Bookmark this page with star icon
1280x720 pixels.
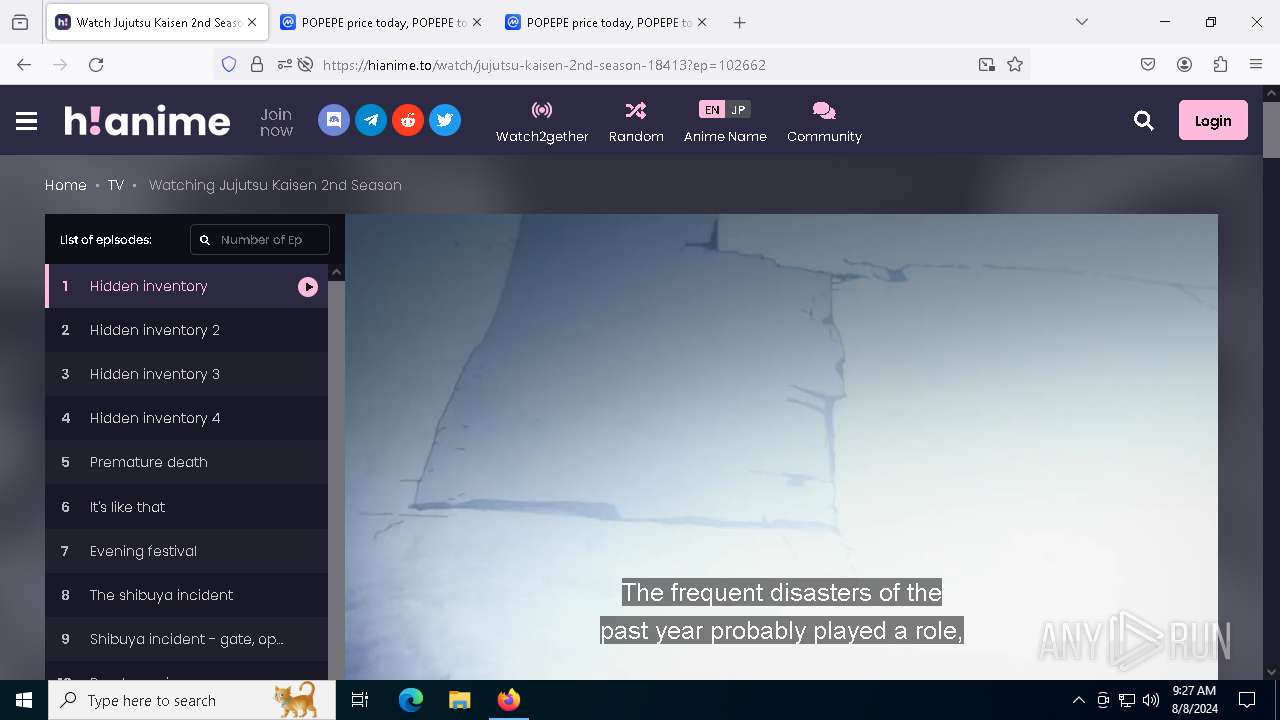(x=1015, y=64)
